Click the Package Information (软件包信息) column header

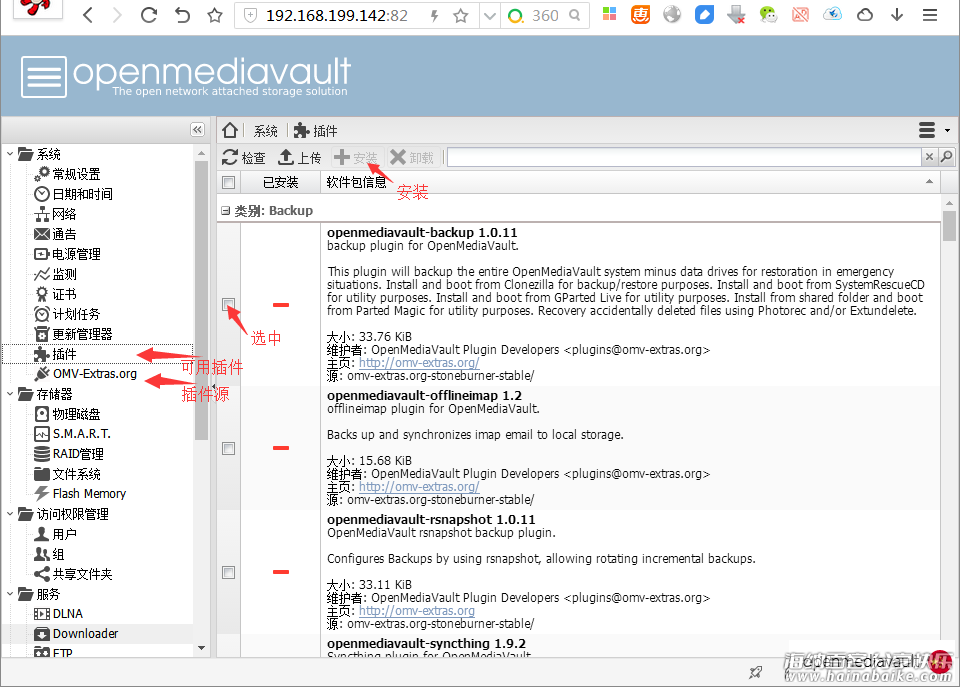coord(356,182)
